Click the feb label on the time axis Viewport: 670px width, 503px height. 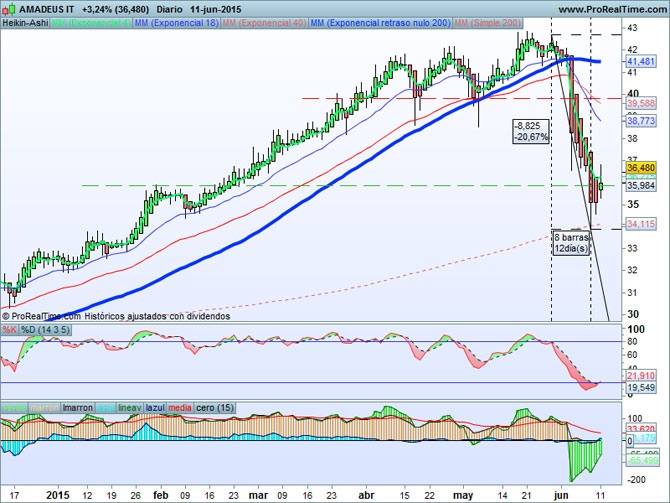[160, 495]
